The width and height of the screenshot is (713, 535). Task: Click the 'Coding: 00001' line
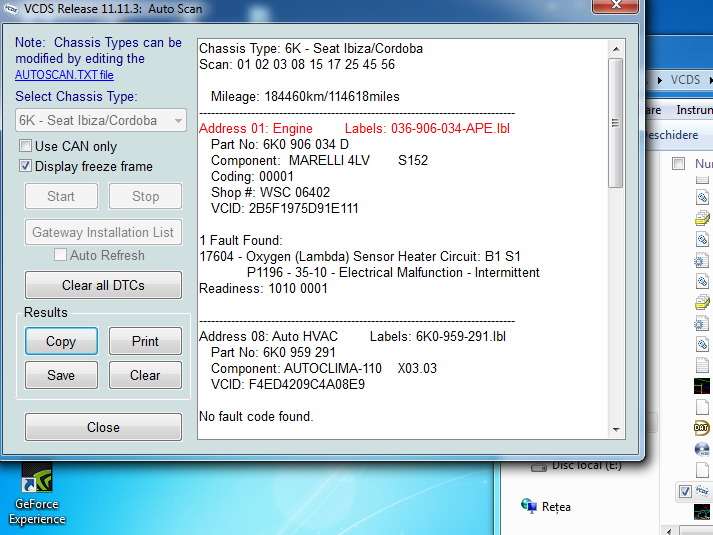[252, 176]
